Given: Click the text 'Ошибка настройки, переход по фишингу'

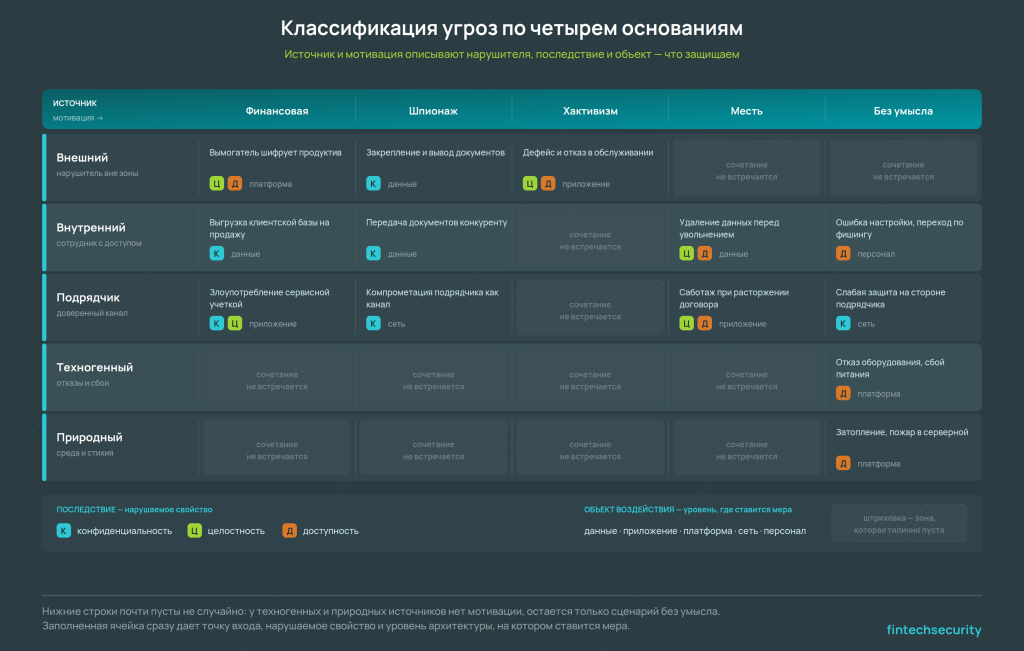Looking at the screenshot, I should tap(900, 228).
